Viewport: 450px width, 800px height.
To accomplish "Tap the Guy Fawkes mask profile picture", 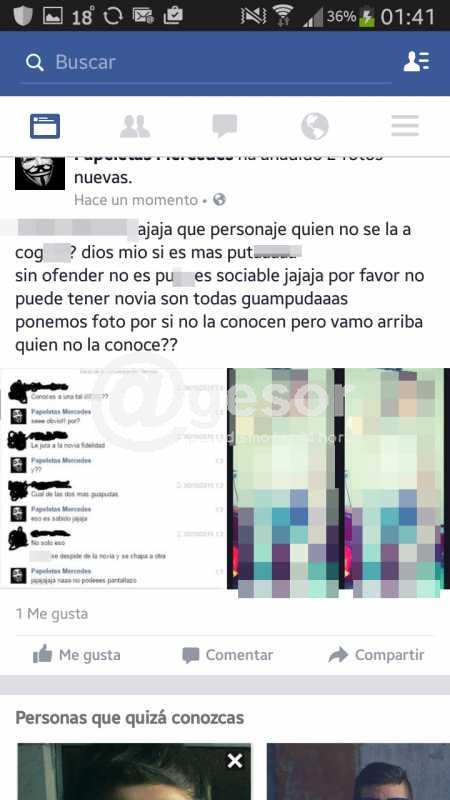I will (40, 173).
